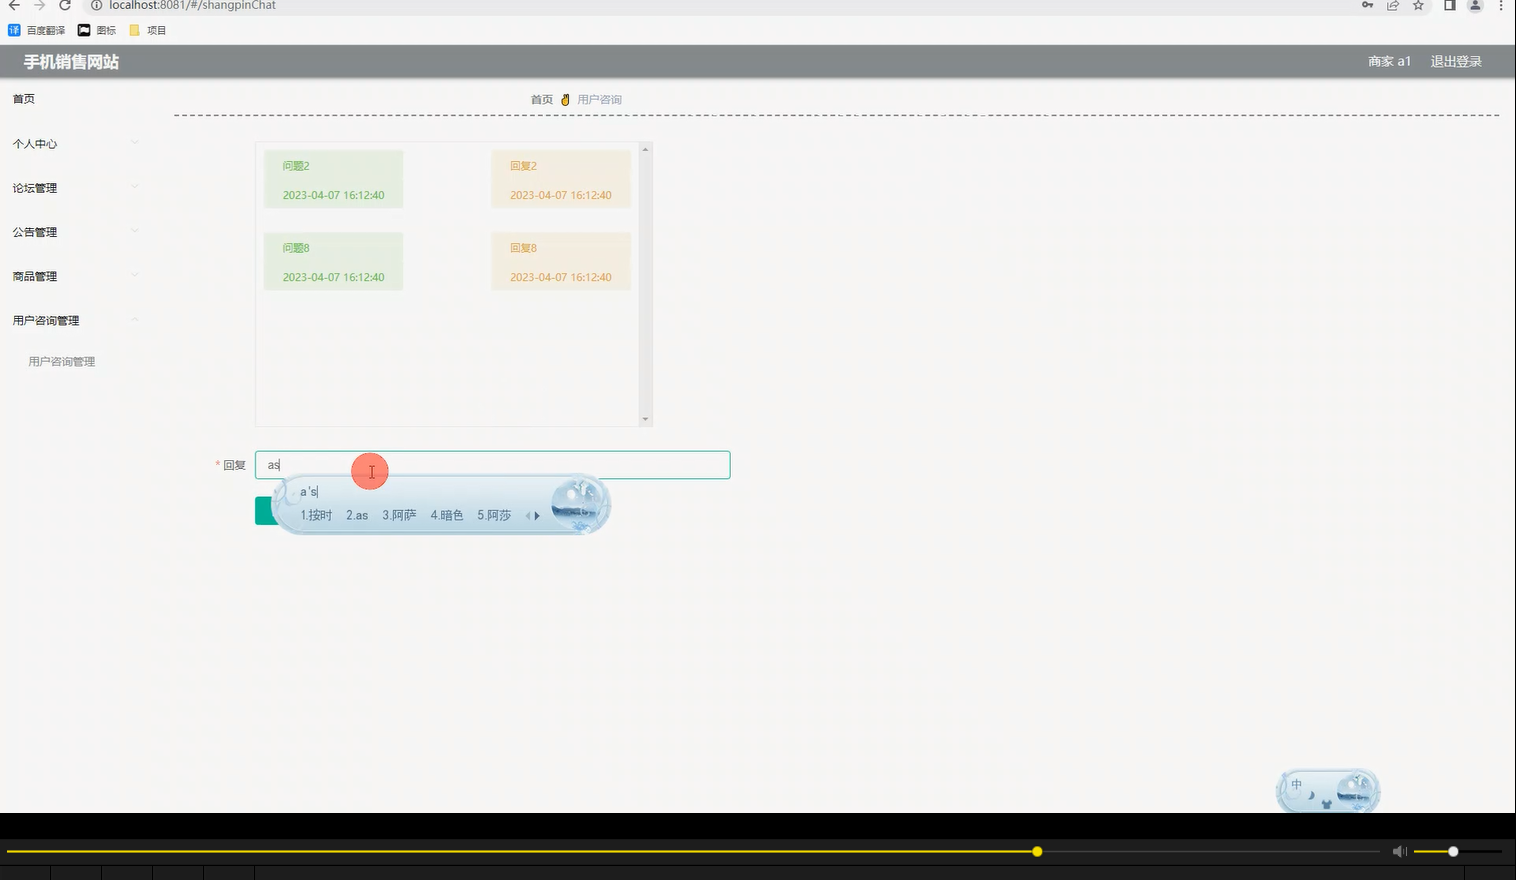The image size is (1516, 880).
Task: Click 退出登录 to log out
Action: [x=1456, y=60]
